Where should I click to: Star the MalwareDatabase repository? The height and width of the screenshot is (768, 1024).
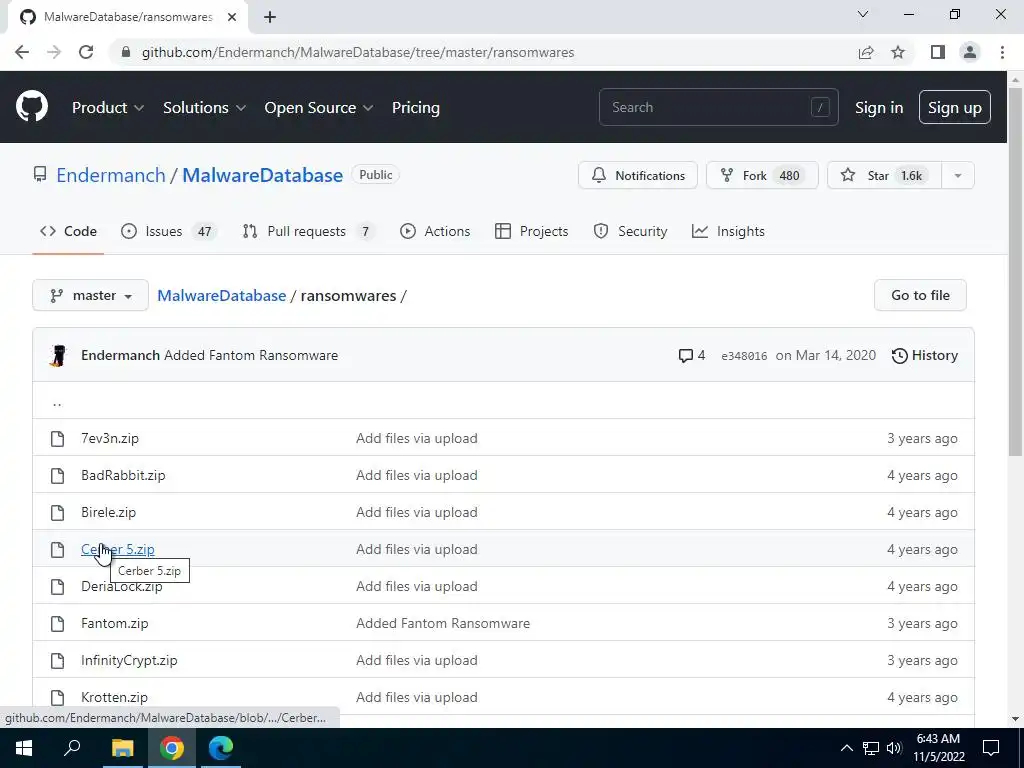click(884, 175)
